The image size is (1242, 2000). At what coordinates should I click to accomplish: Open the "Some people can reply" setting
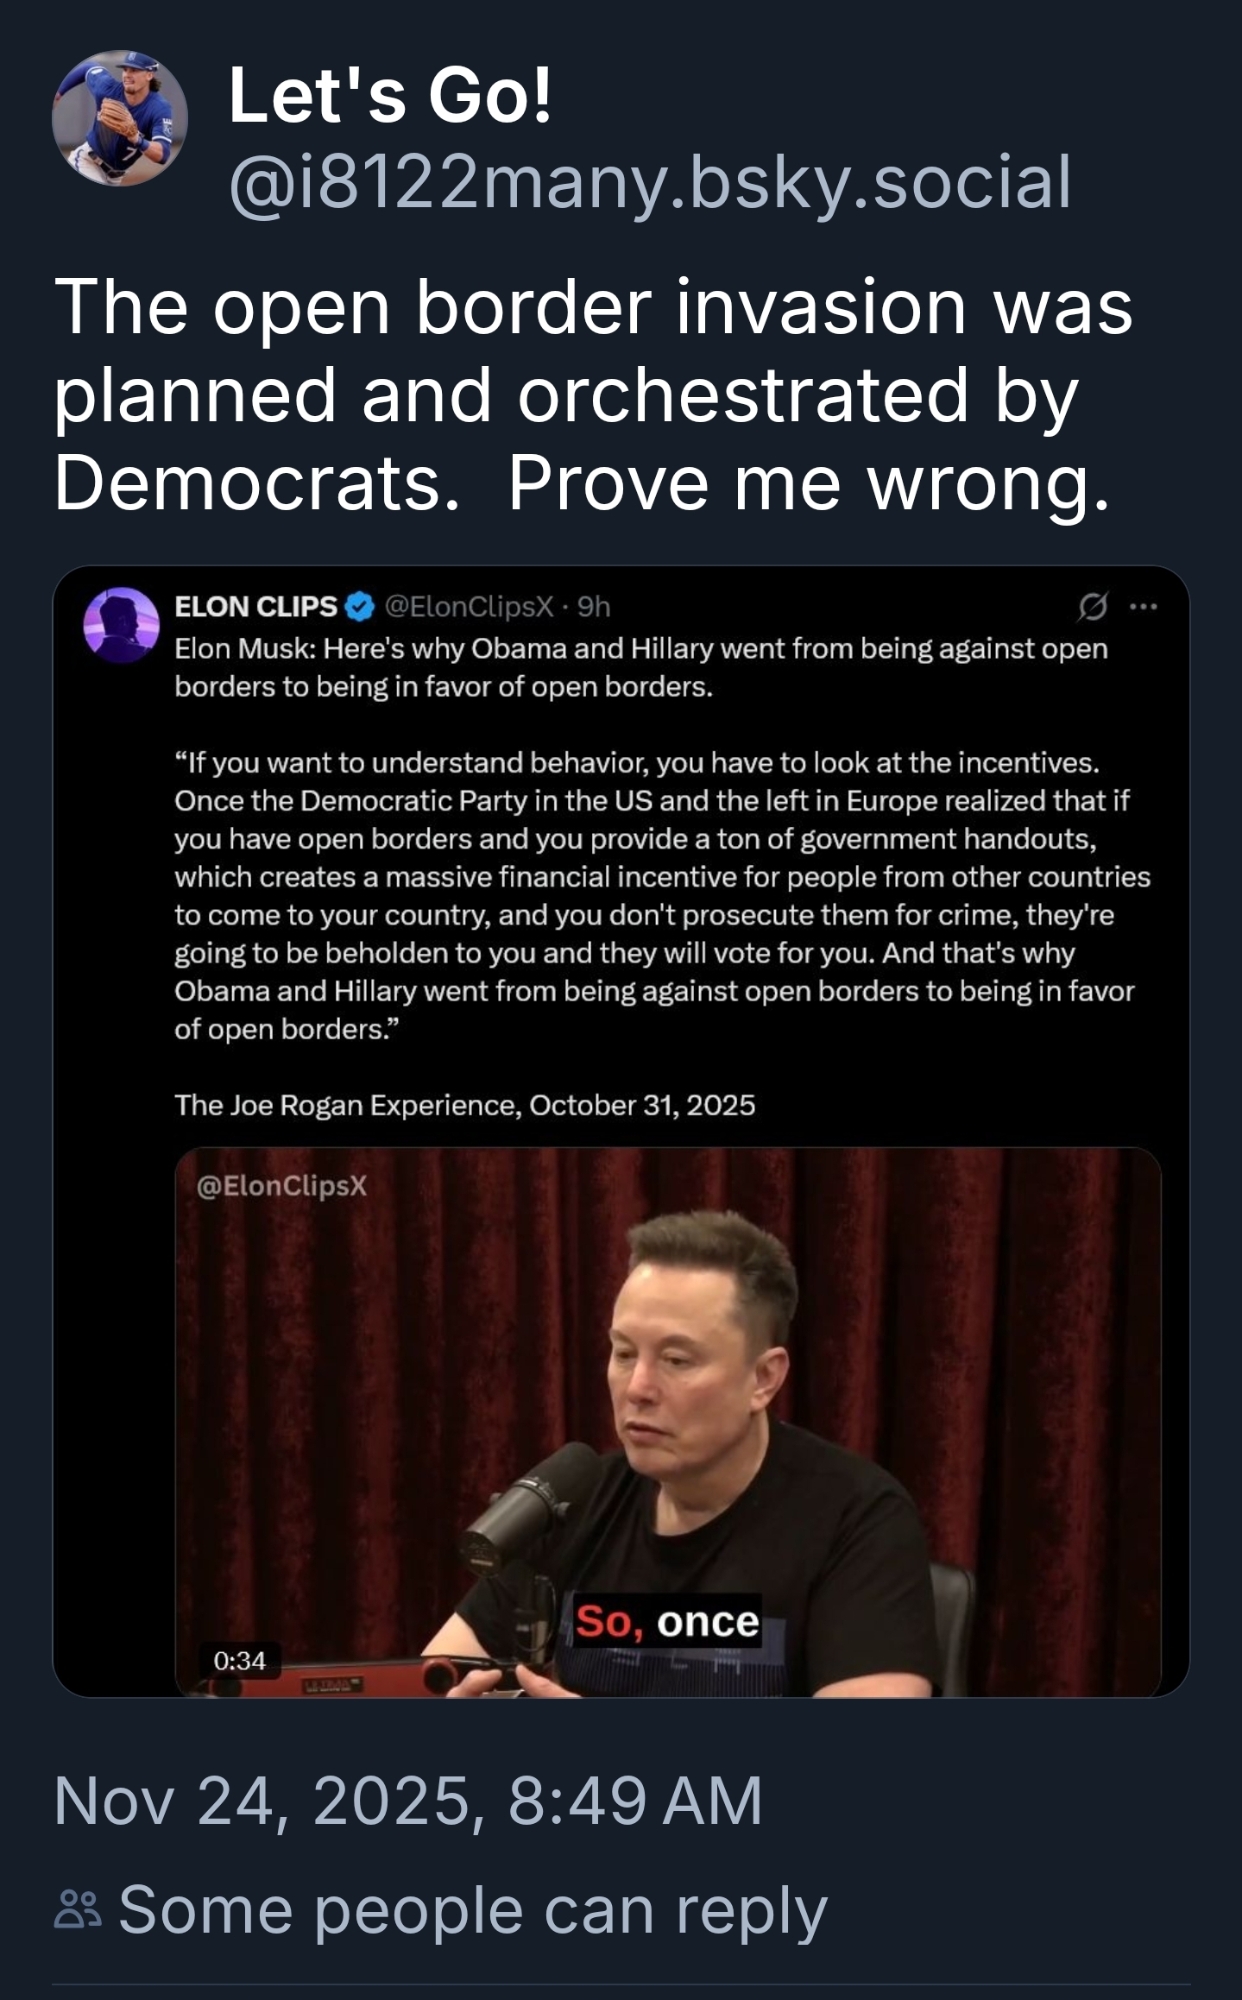coord(472,1910)
